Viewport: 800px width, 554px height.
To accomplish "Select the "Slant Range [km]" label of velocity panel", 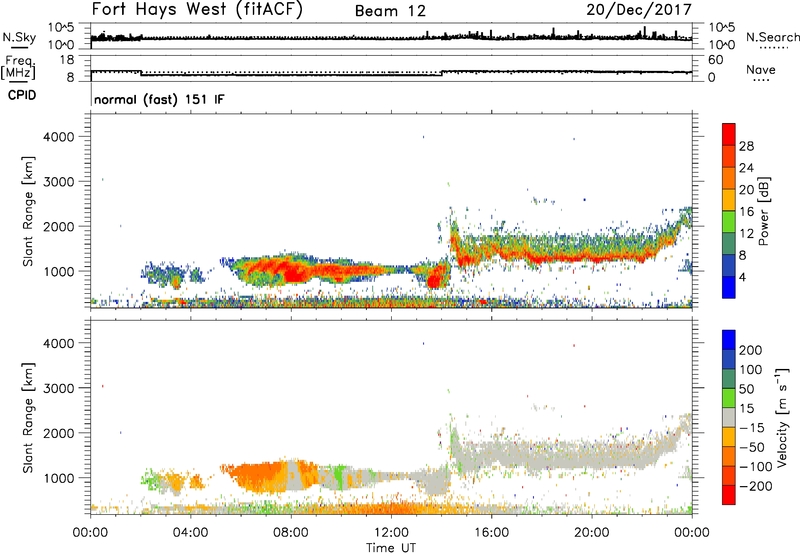I will [28, 418].
